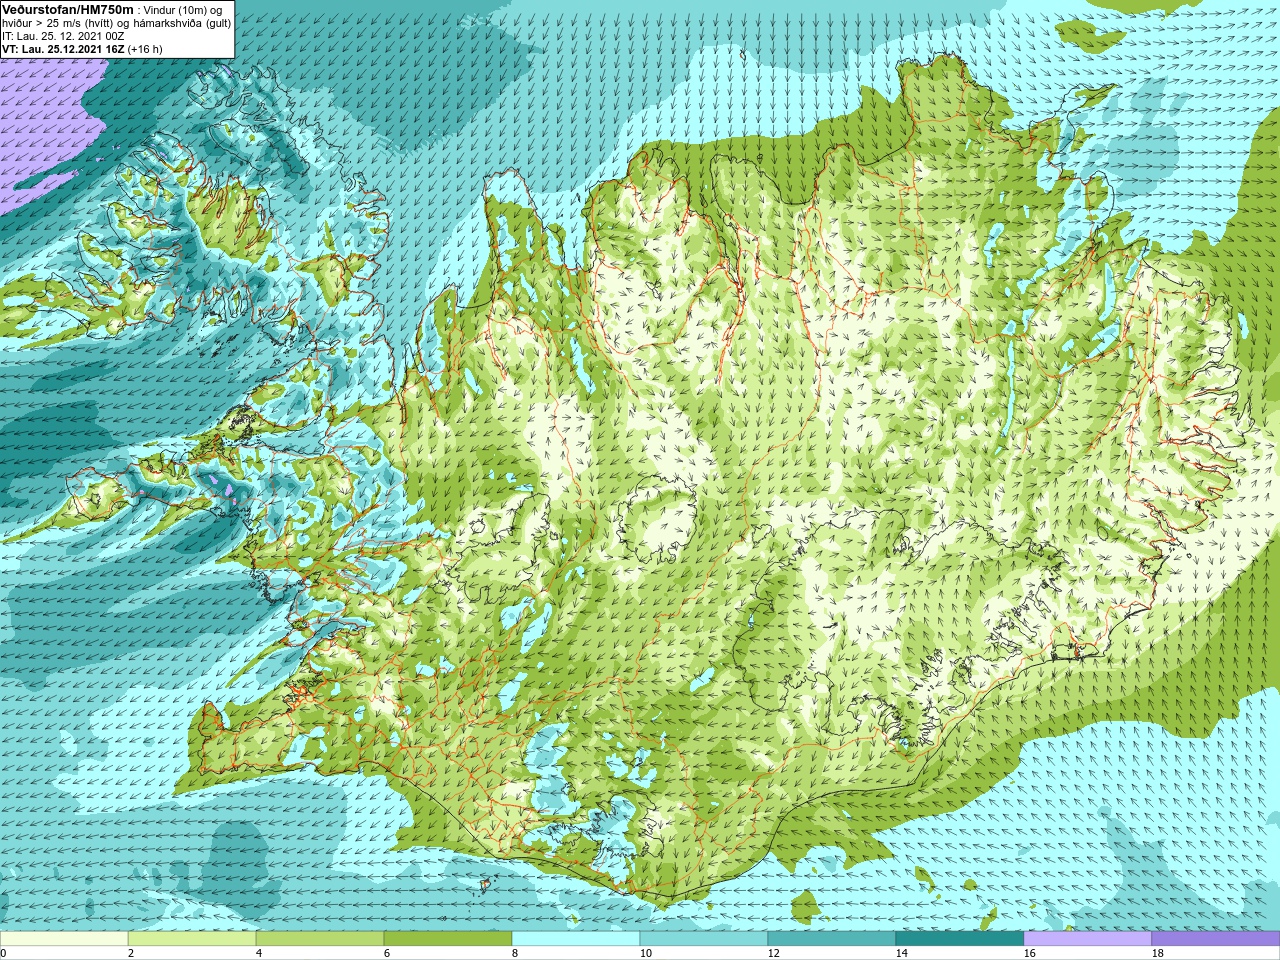The width and height of the screenshot is (1280, 960).
Task: Click the legend scale label '10'
Action: [645, 953]
